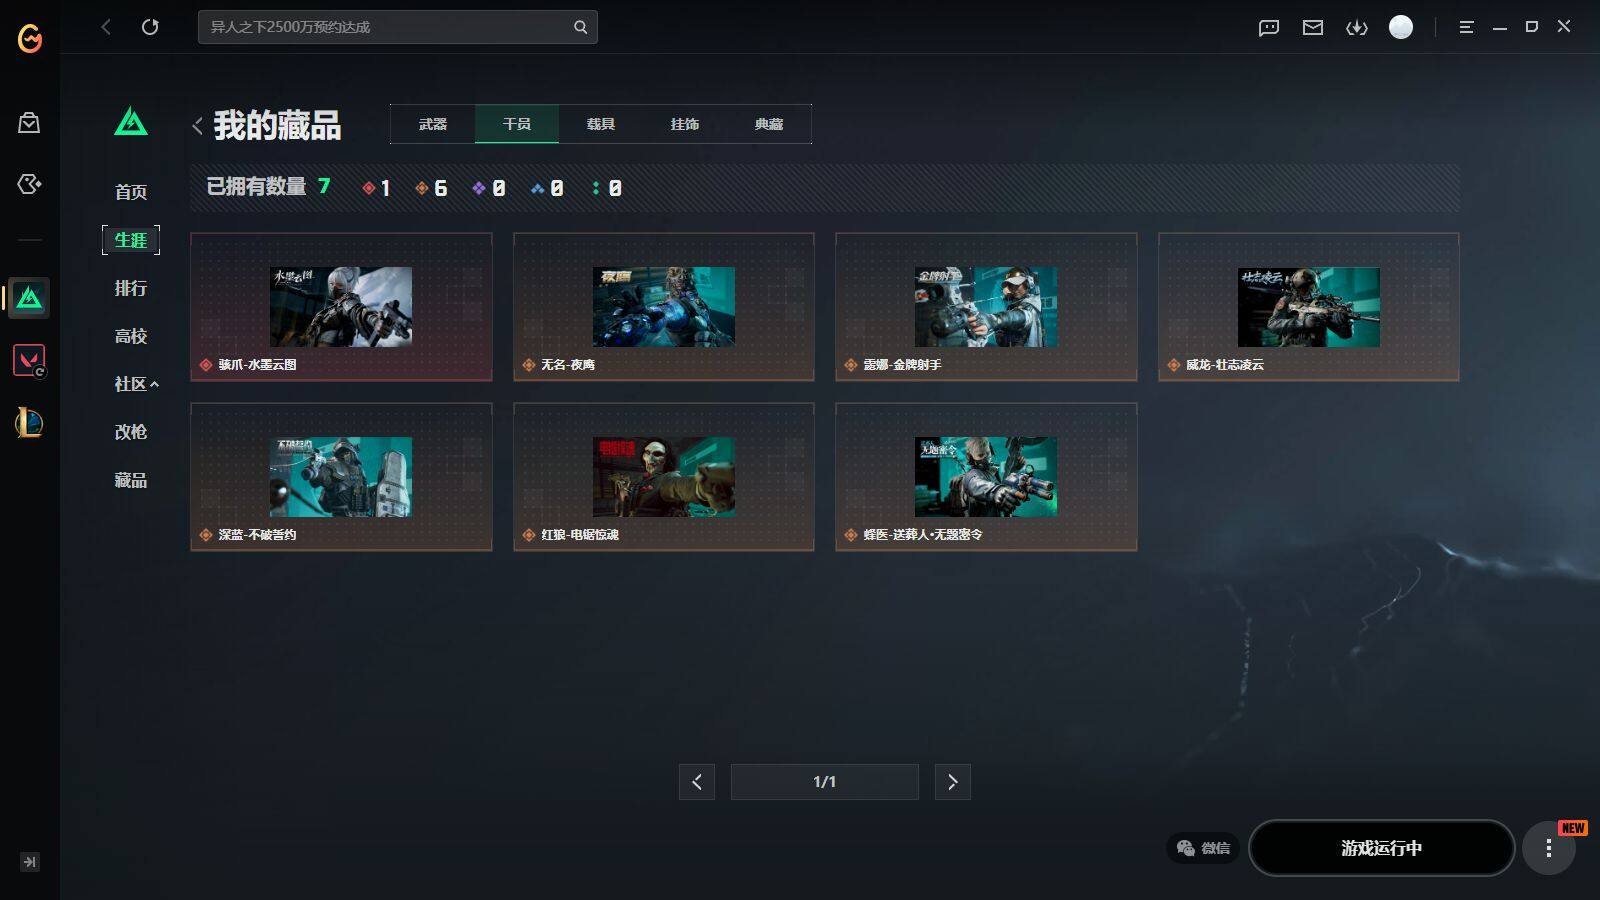Viewport: 1600px width, 900px height.
Task: Open the 无名-夜鹰 skin card
Action: coord(664,307)
